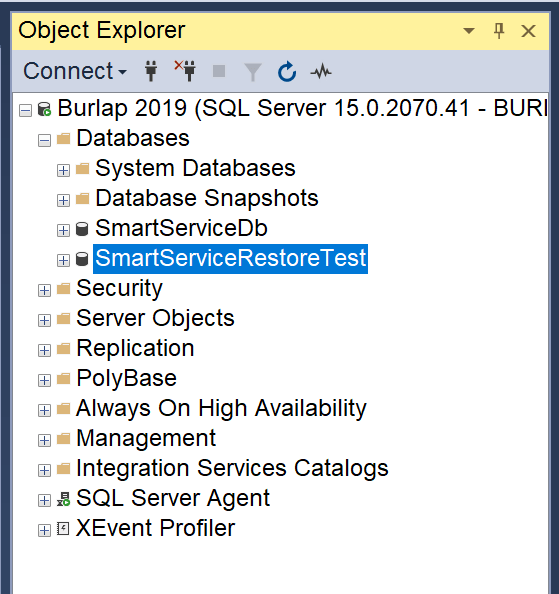The height and width of the screenshot is (594, 559).
Task: Select the PolyBase label
Action: [x=126, y=378]
